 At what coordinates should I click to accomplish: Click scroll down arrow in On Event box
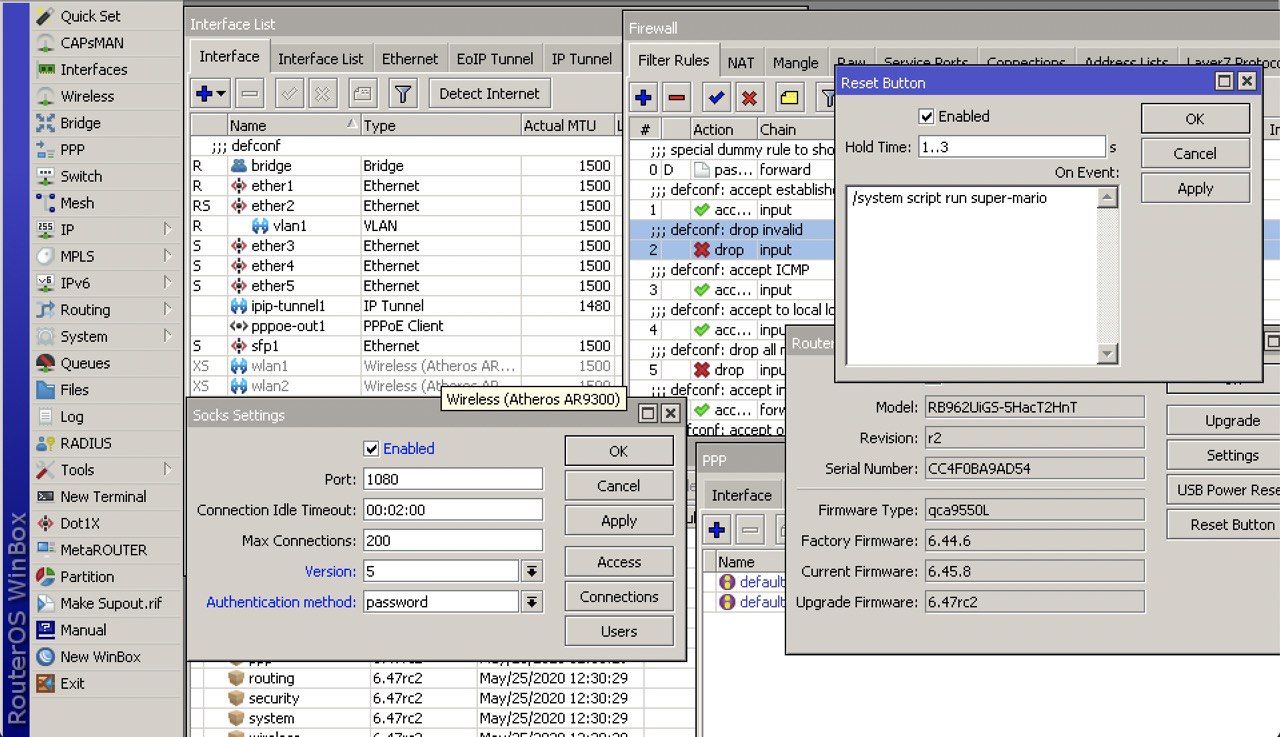click(1107, 354)
